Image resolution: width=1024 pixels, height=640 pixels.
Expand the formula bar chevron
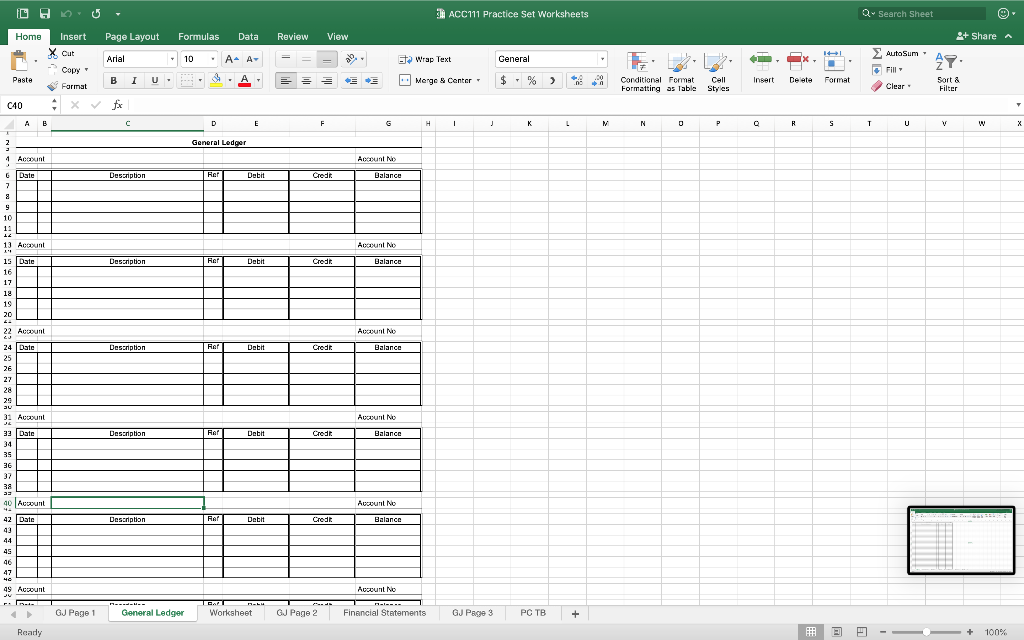point(1018,104)
